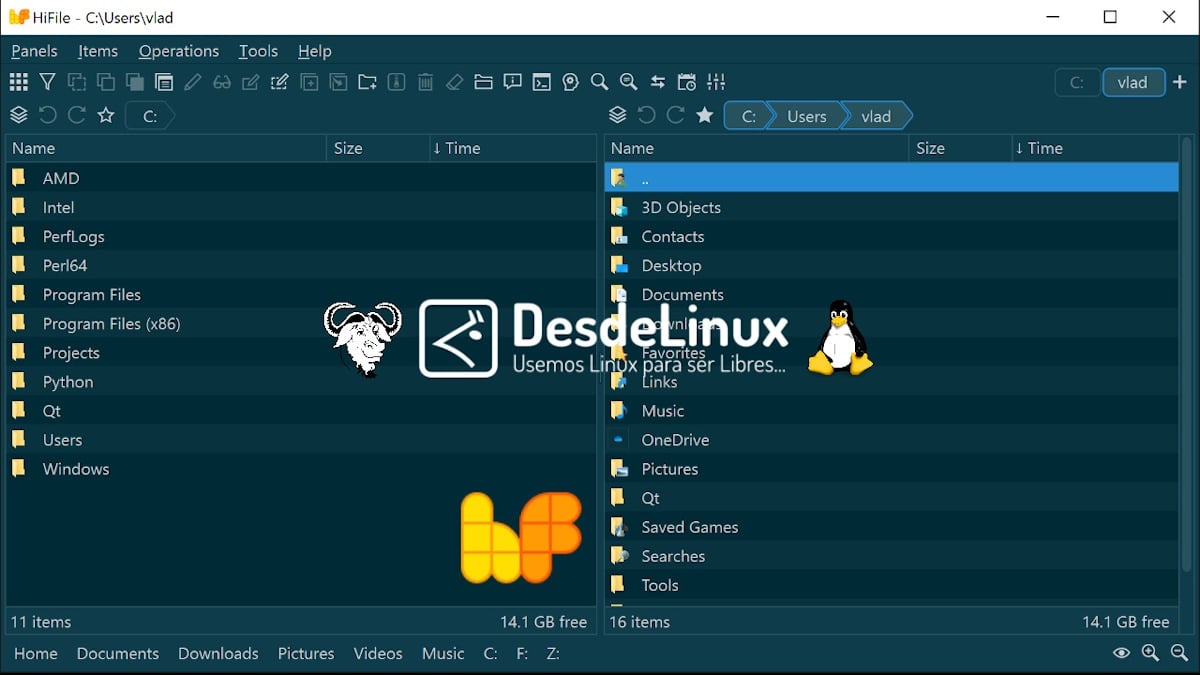Click the new folder icon
The width and height of the screenshot is (1200, 675).
pyautogui.click(x=367, y=82)
